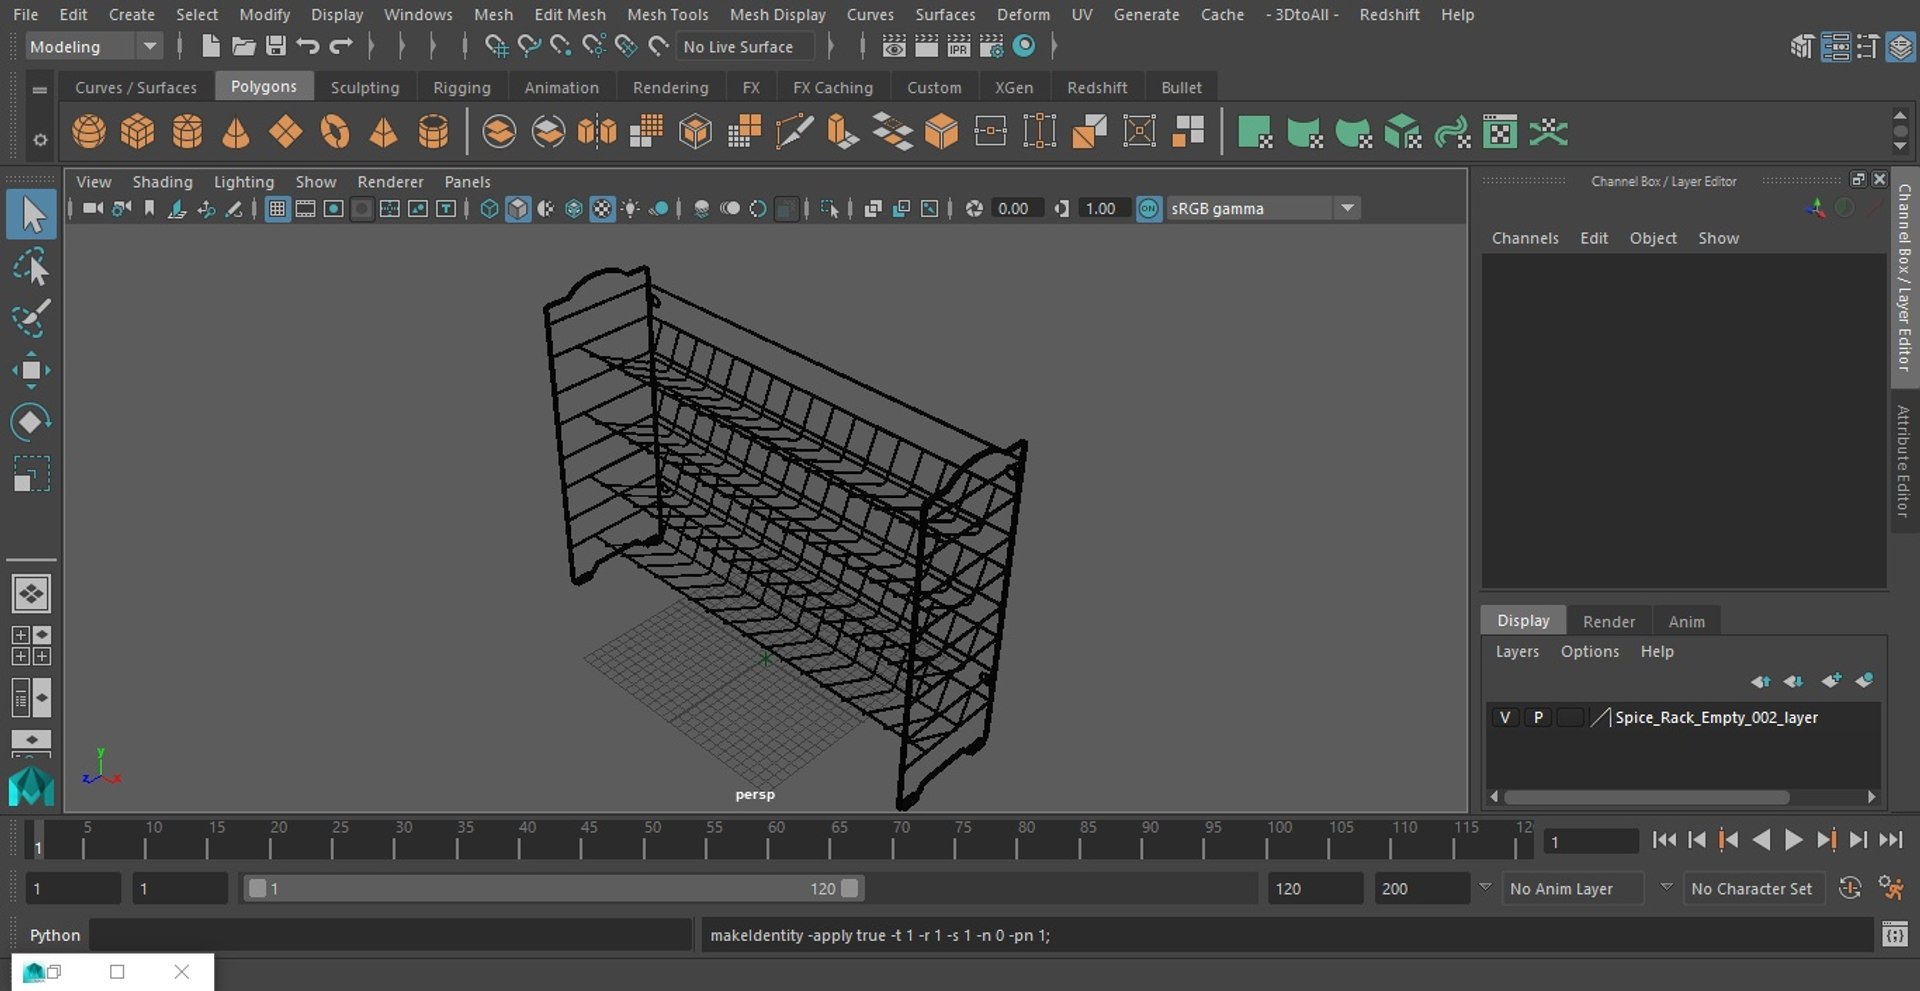Viewport: 1920px width, 991px height.
Task: Create a polygon torus from shelf
Action: pyautogui.click(x=334, y=131)
